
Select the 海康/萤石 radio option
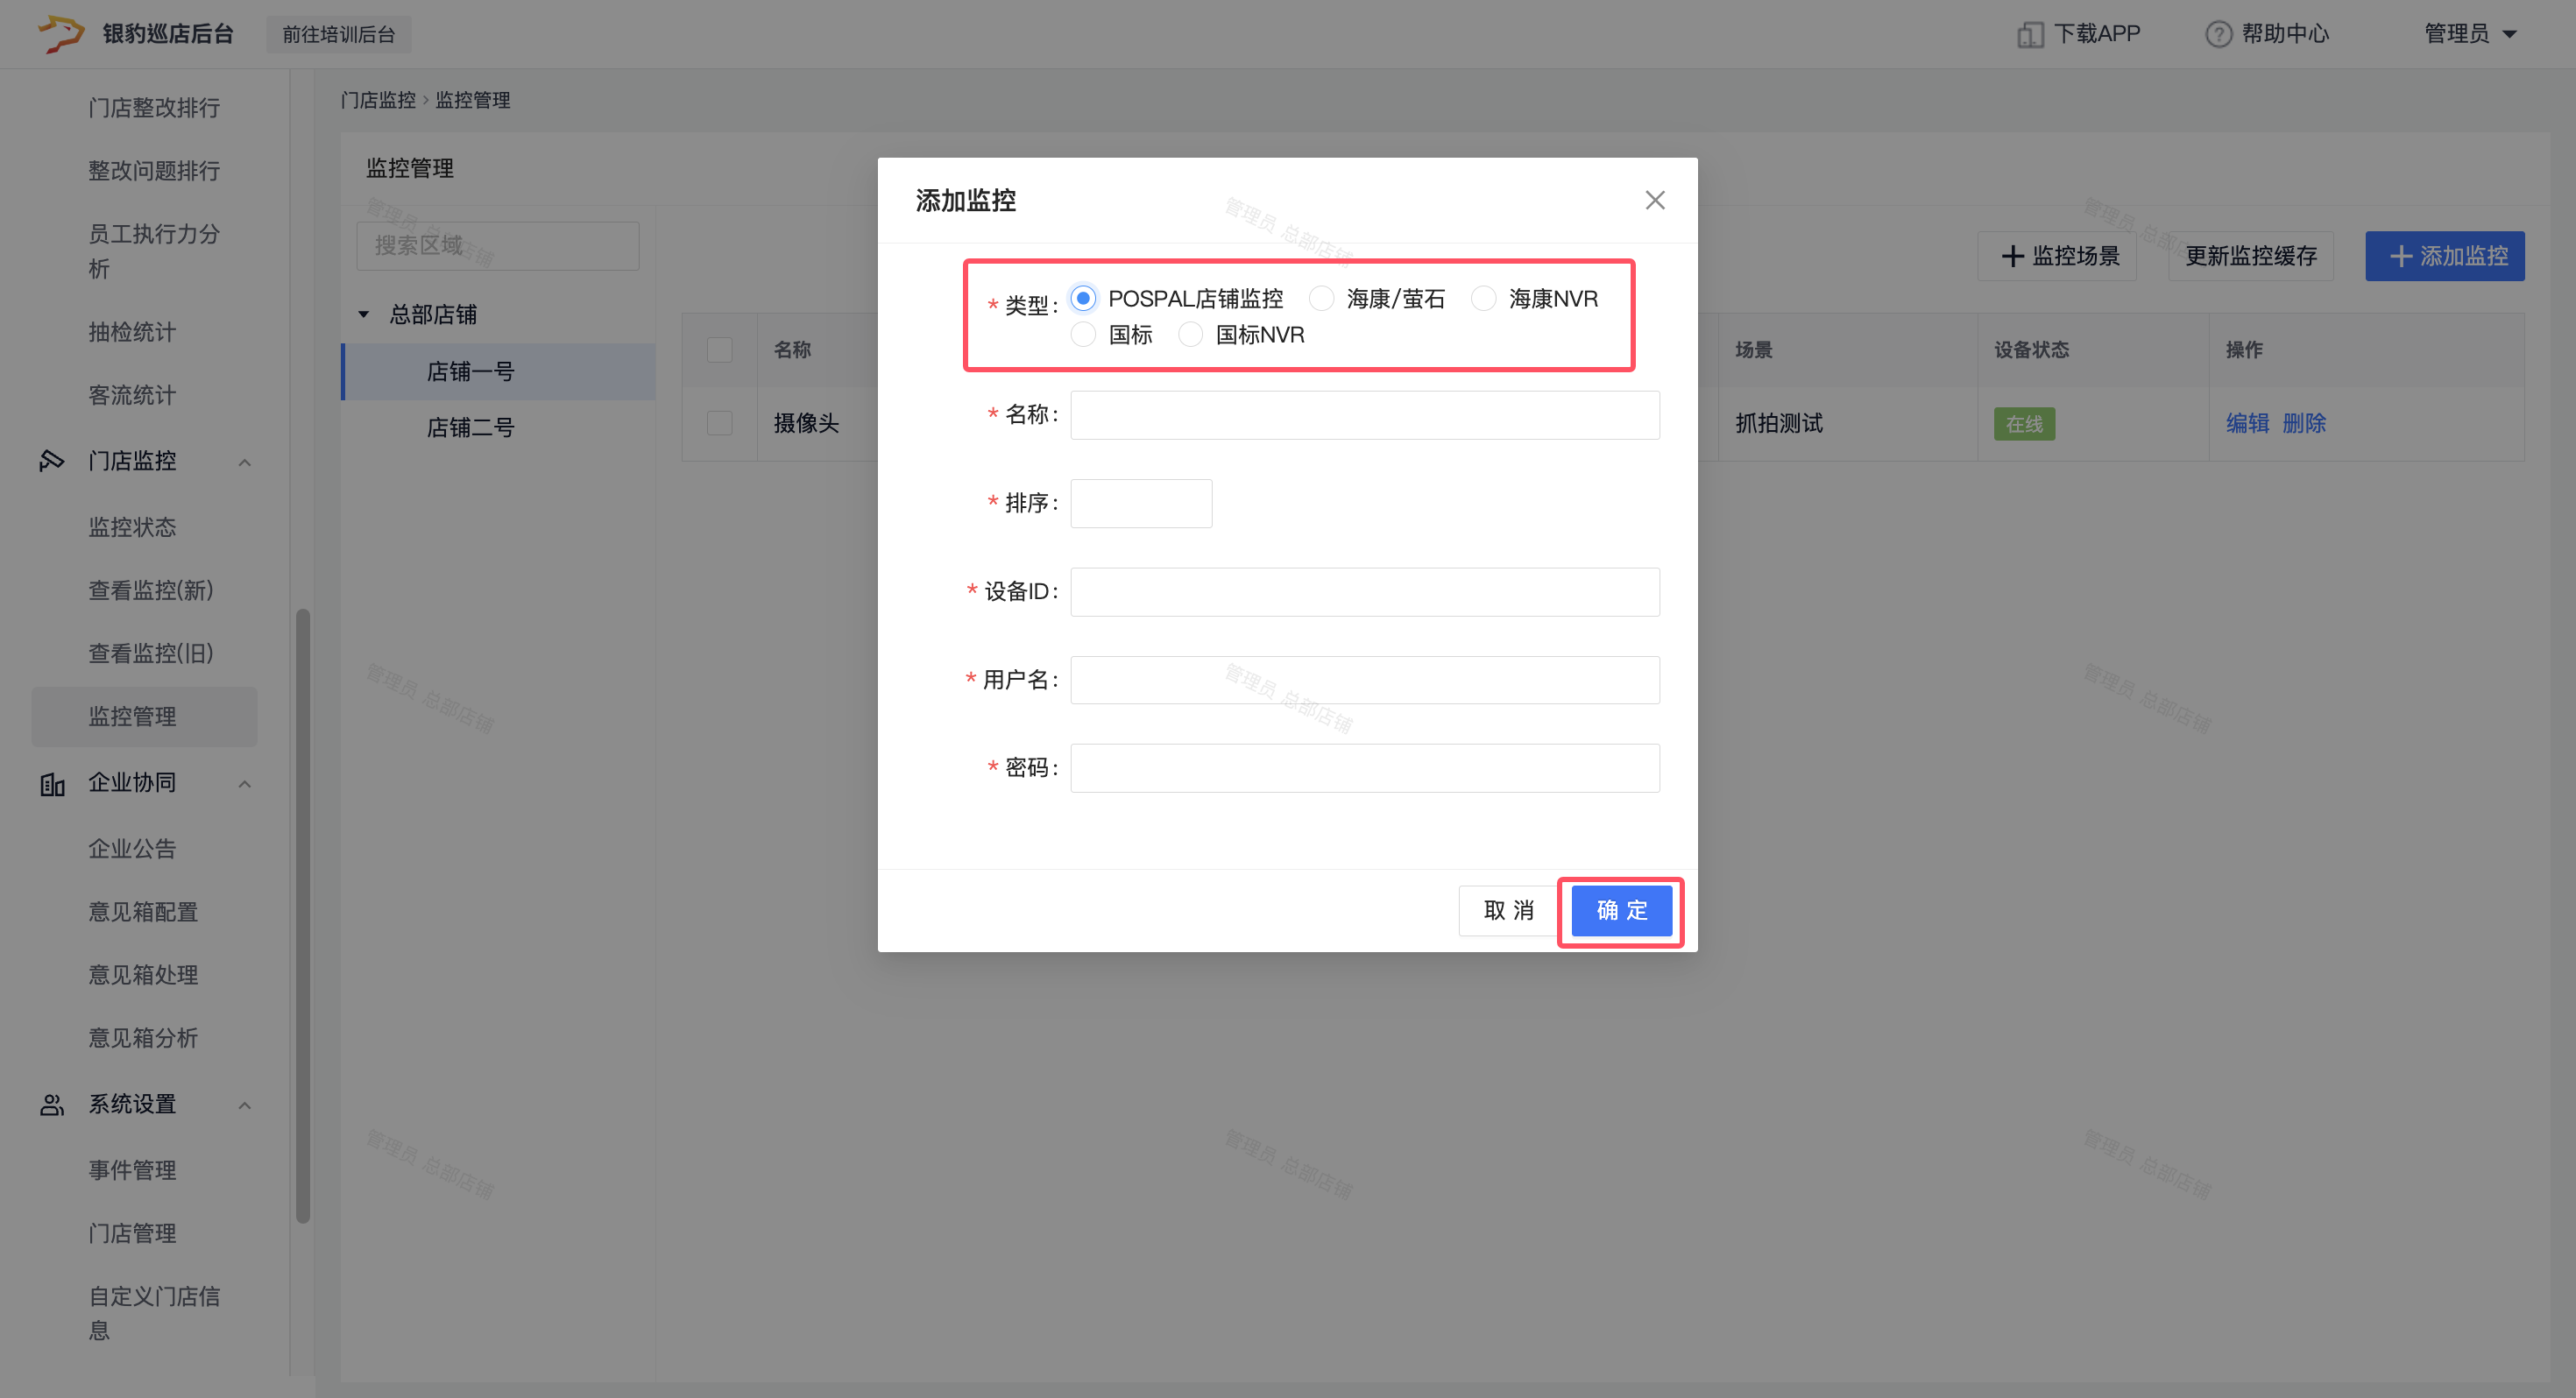1321,298
